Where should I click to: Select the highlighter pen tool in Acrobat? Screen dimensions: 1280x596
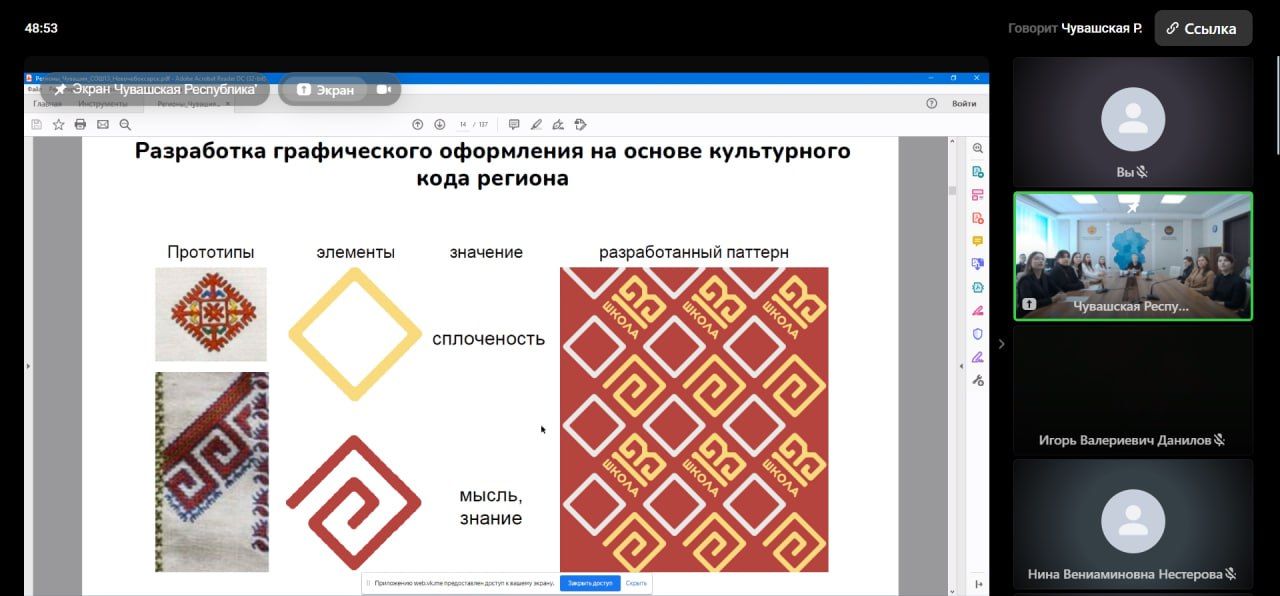[536, 125]
